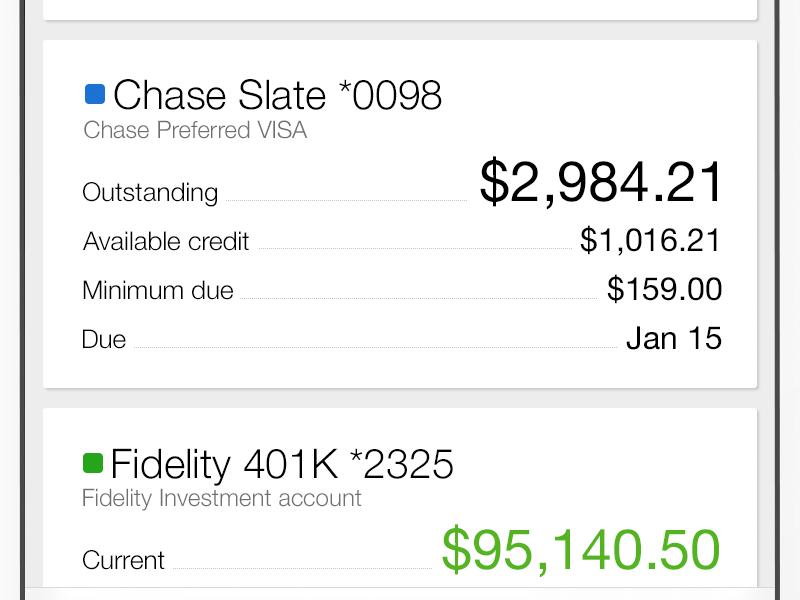This screenshot has width=800, height=600.
Task: Click the Outstanding label
Action: (x=150, y=192)
